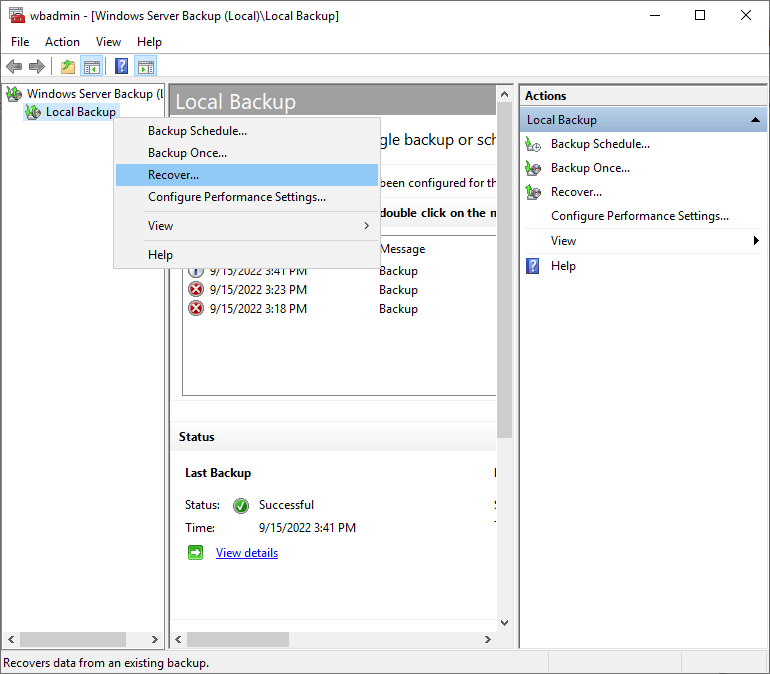Screen dimensions: 770x674
Task: Select the 9/15/2022 3:18 PM message row
Action: [x=339, y=309]
